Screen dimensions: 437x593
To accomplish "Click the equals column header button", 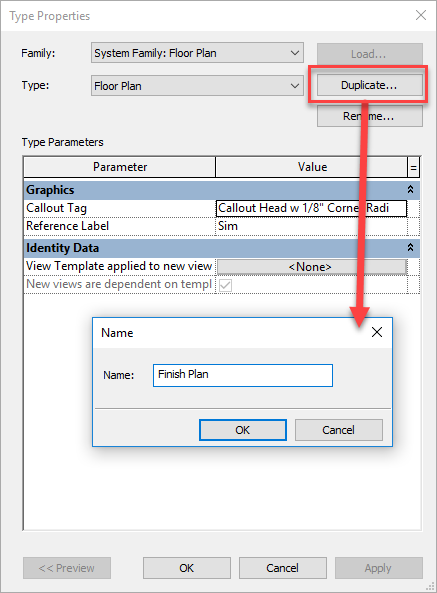I will pyautogui.click(x=414, y=167).
